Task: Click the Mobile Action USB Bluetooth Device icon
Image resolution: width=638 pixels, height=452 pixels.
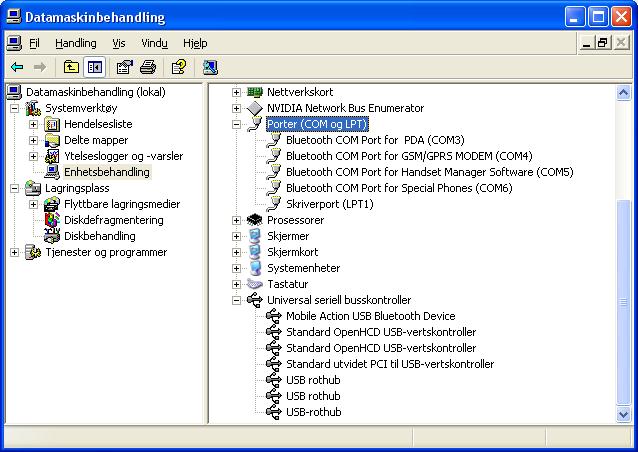Action: tap(273, 316)
